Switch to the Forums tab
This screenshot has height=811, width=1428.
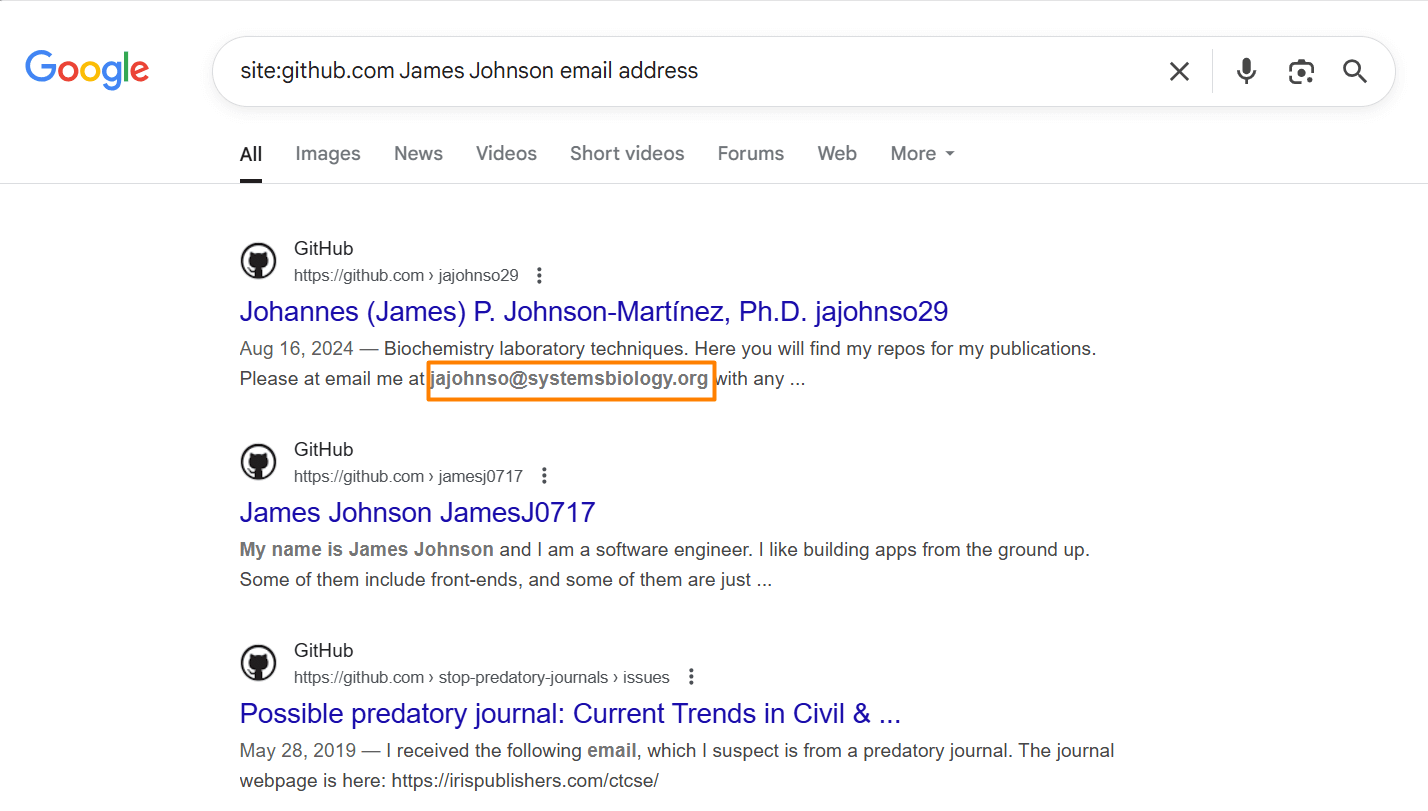pos(751,154)
